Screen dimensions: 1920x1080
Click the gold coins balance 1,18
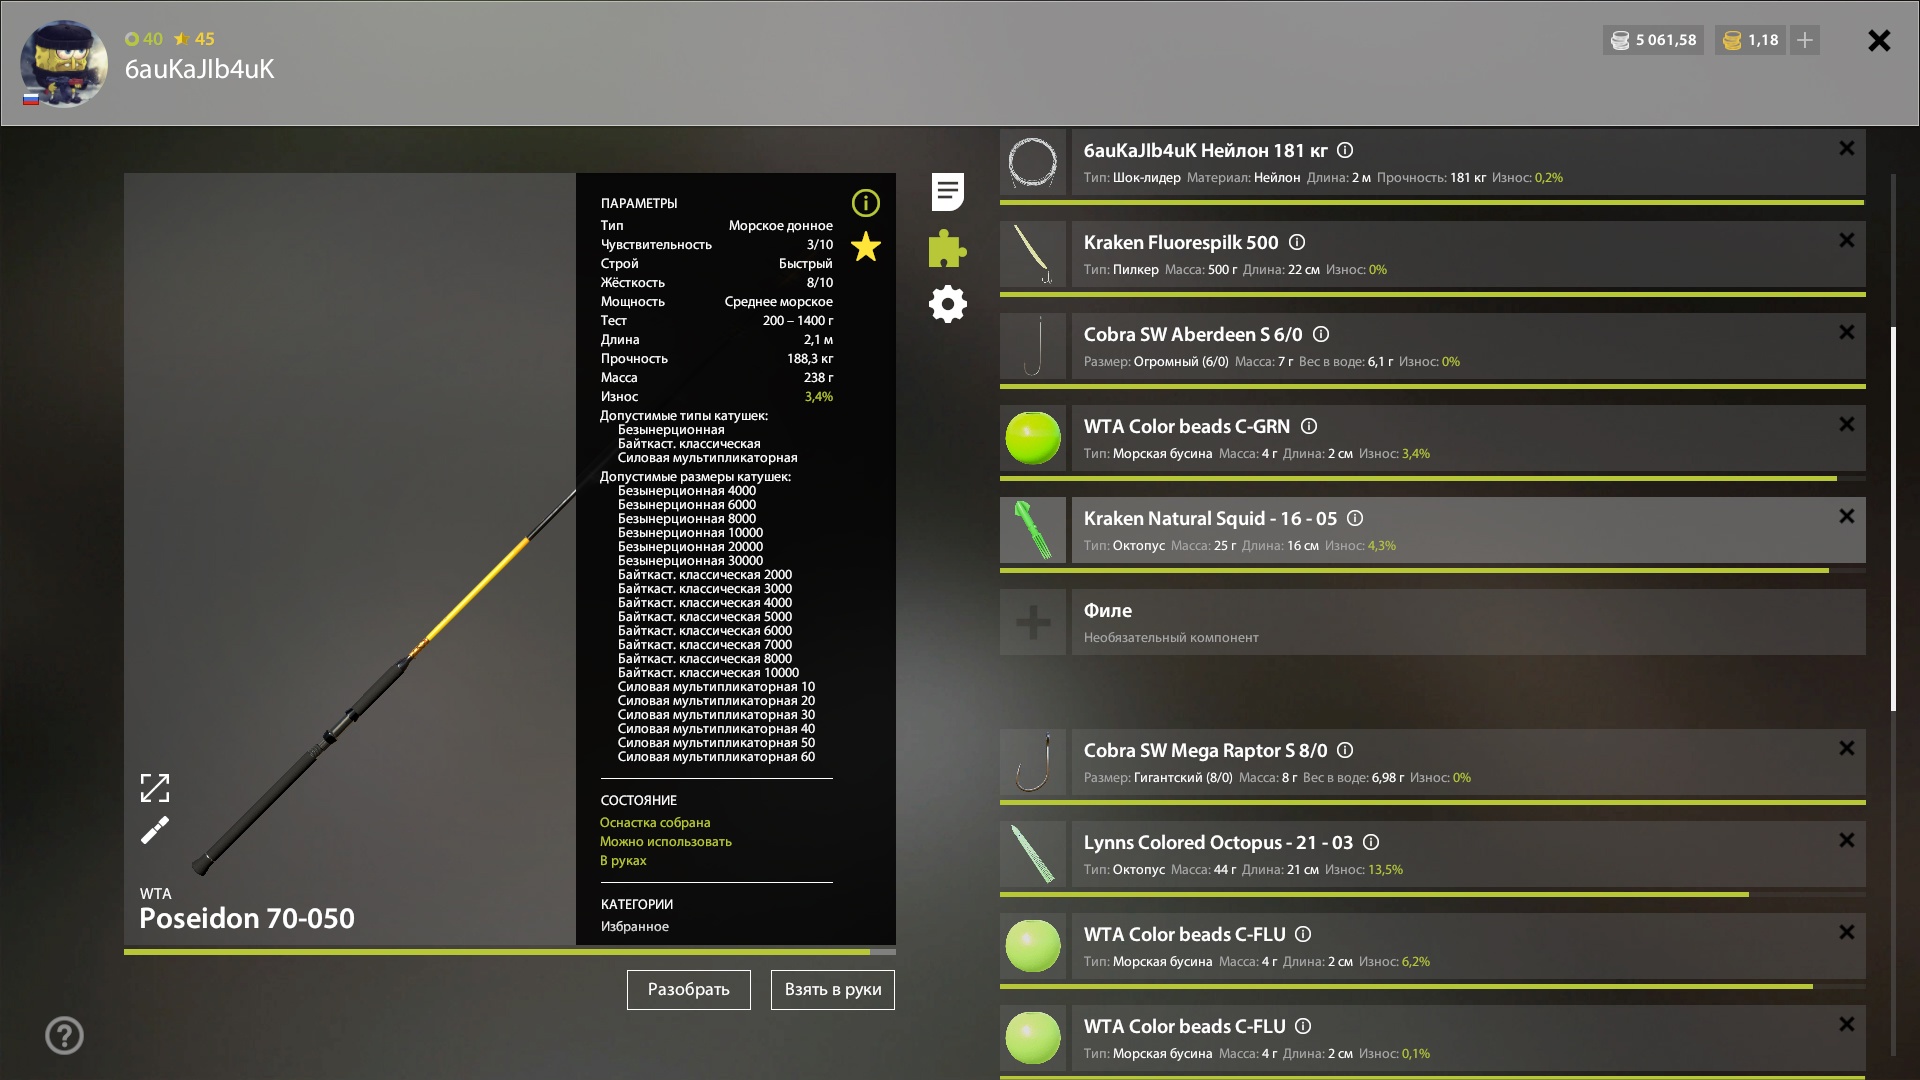1750,40
